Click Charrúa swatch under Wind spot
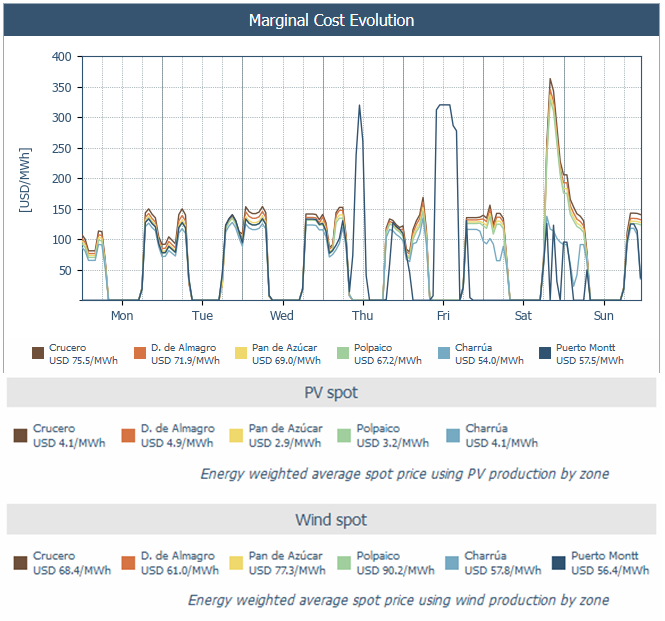The image size is (665, 621). [452, 563]
